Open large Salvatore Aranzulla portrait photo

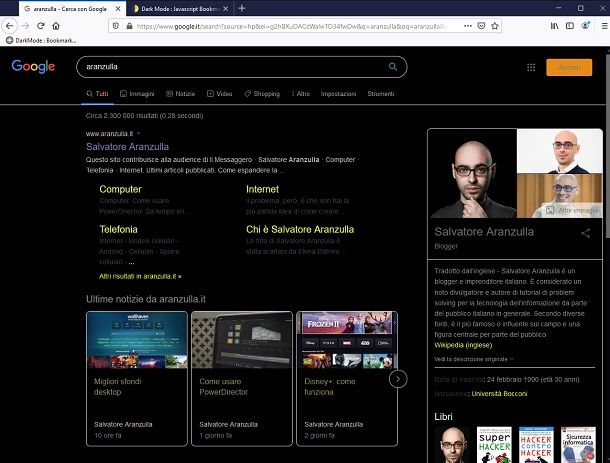472,173
